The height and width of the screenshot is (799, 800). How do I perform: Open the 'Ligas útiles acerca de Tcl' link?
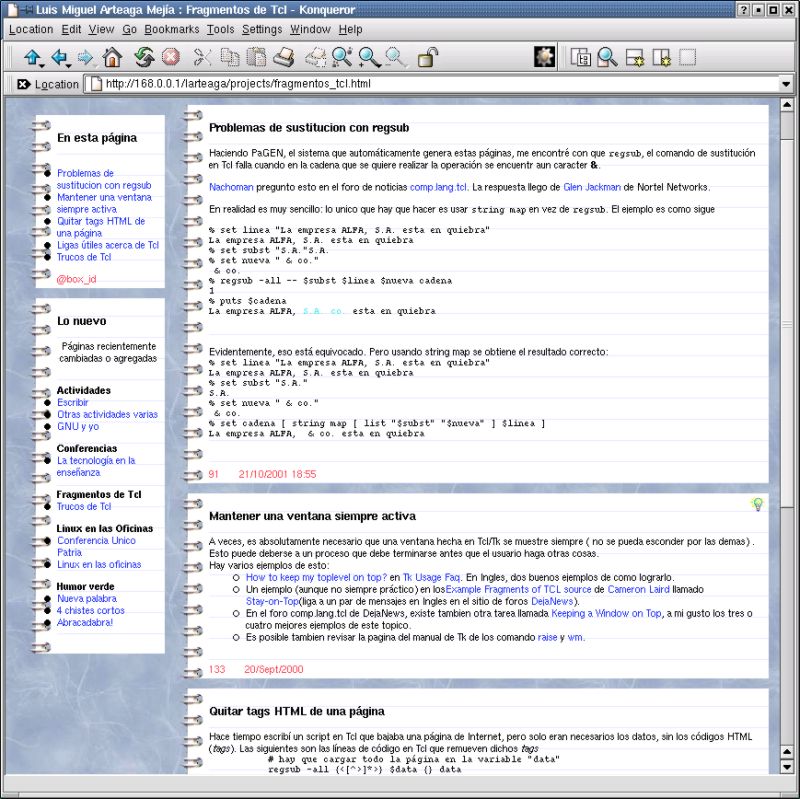pyautogui.click(x=108, y=245)
